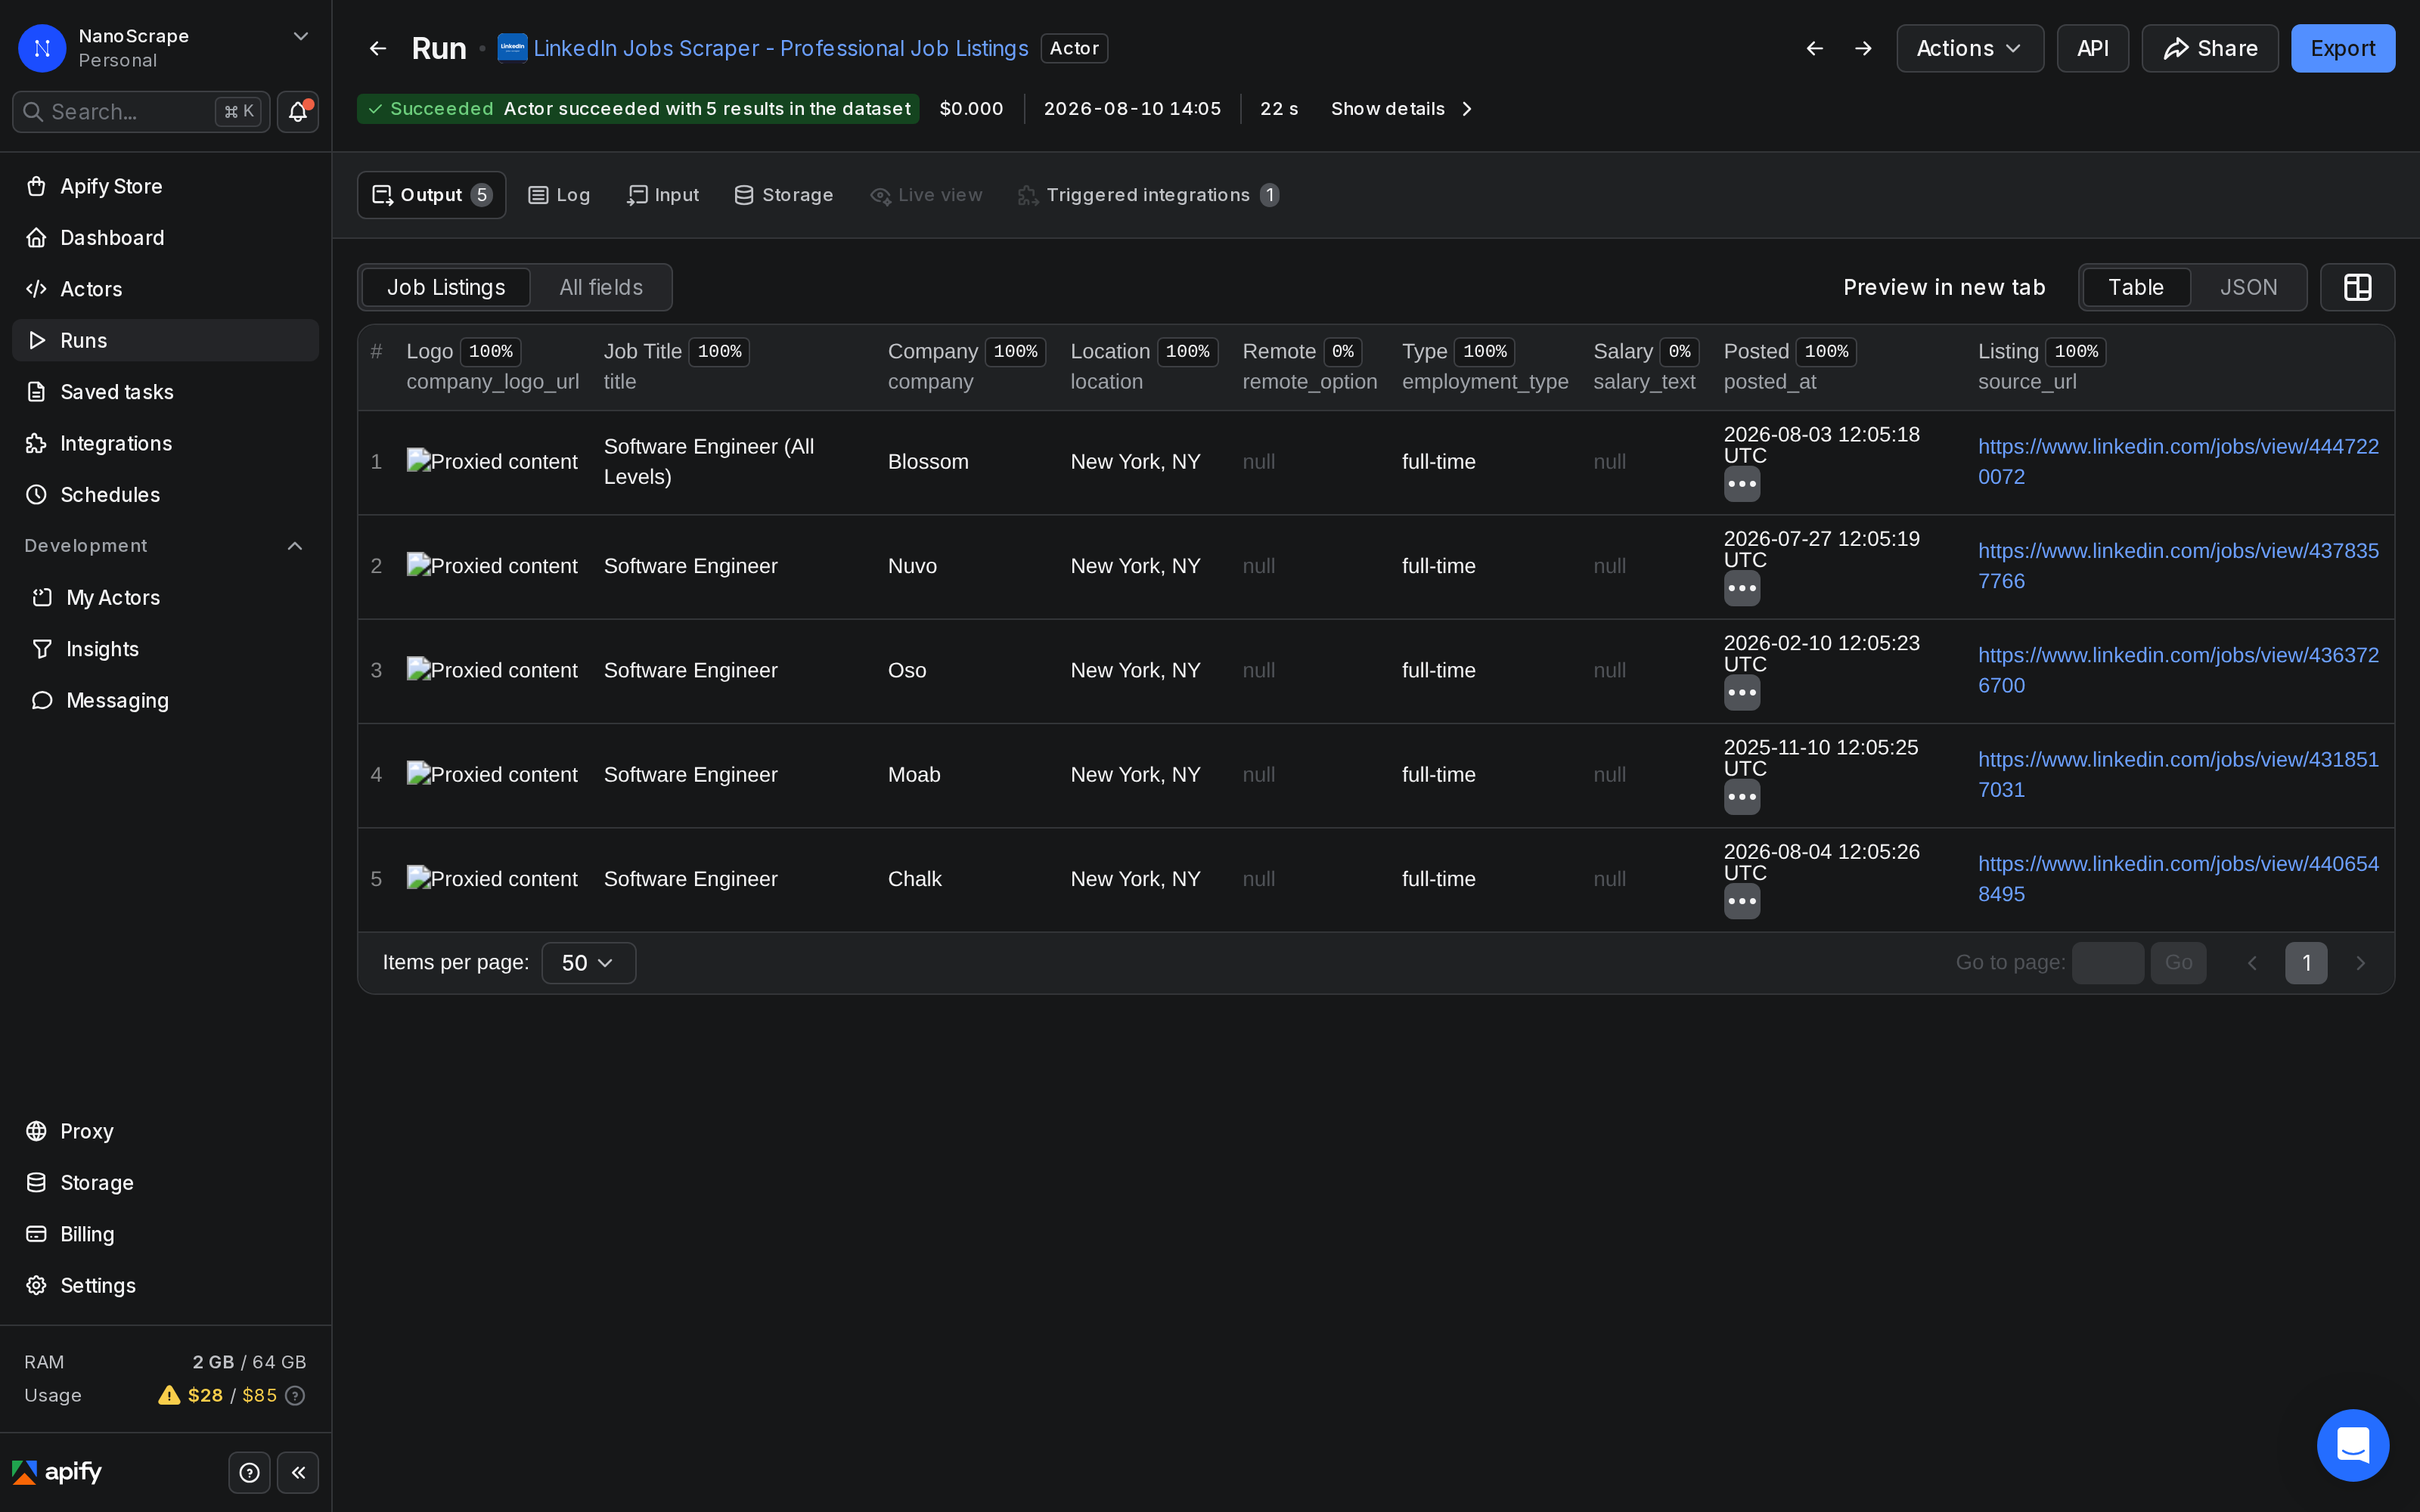
Task: Open Dashboard in sidebar
Action: [x=165, y=238]
